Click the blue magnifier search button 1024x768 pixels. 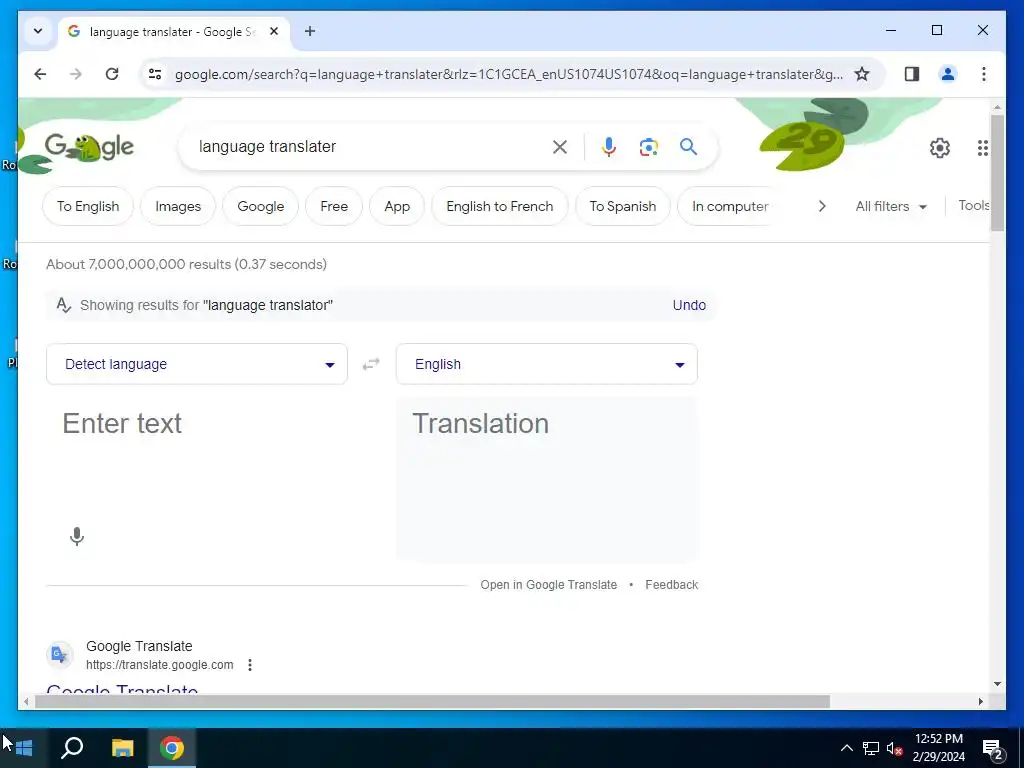point(688,146)
